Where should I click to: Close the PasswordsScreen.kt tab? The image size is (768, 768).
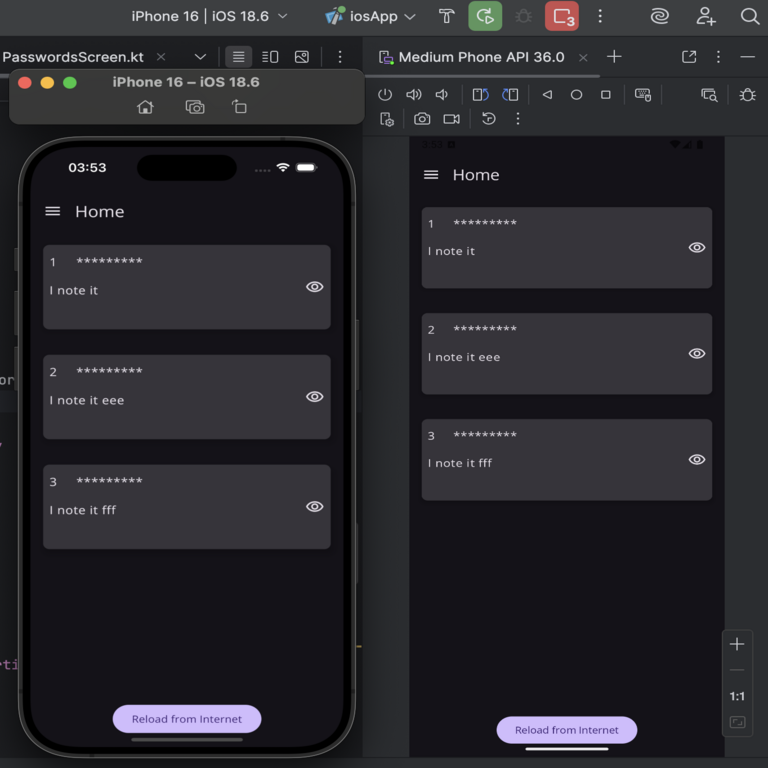[x=161, y=57]
